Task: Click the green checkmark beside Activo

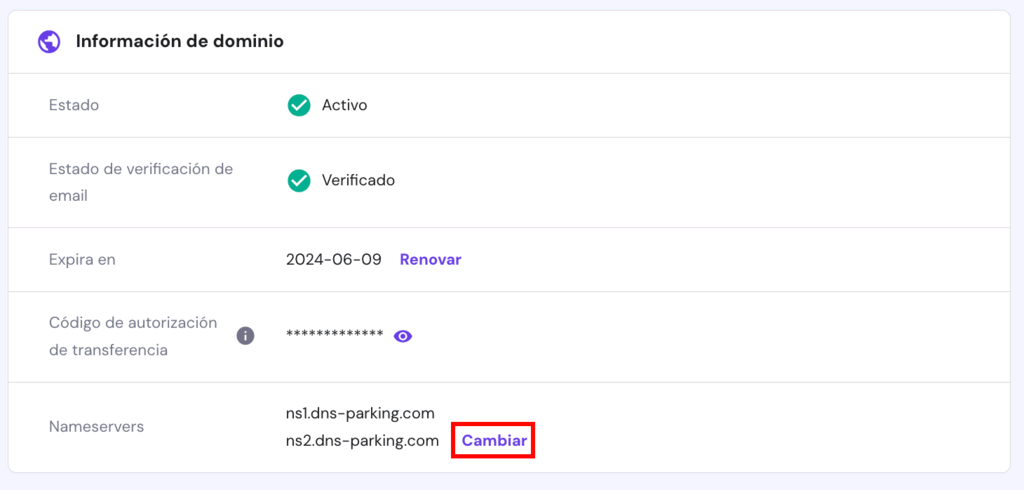Action: coord(298,105)
